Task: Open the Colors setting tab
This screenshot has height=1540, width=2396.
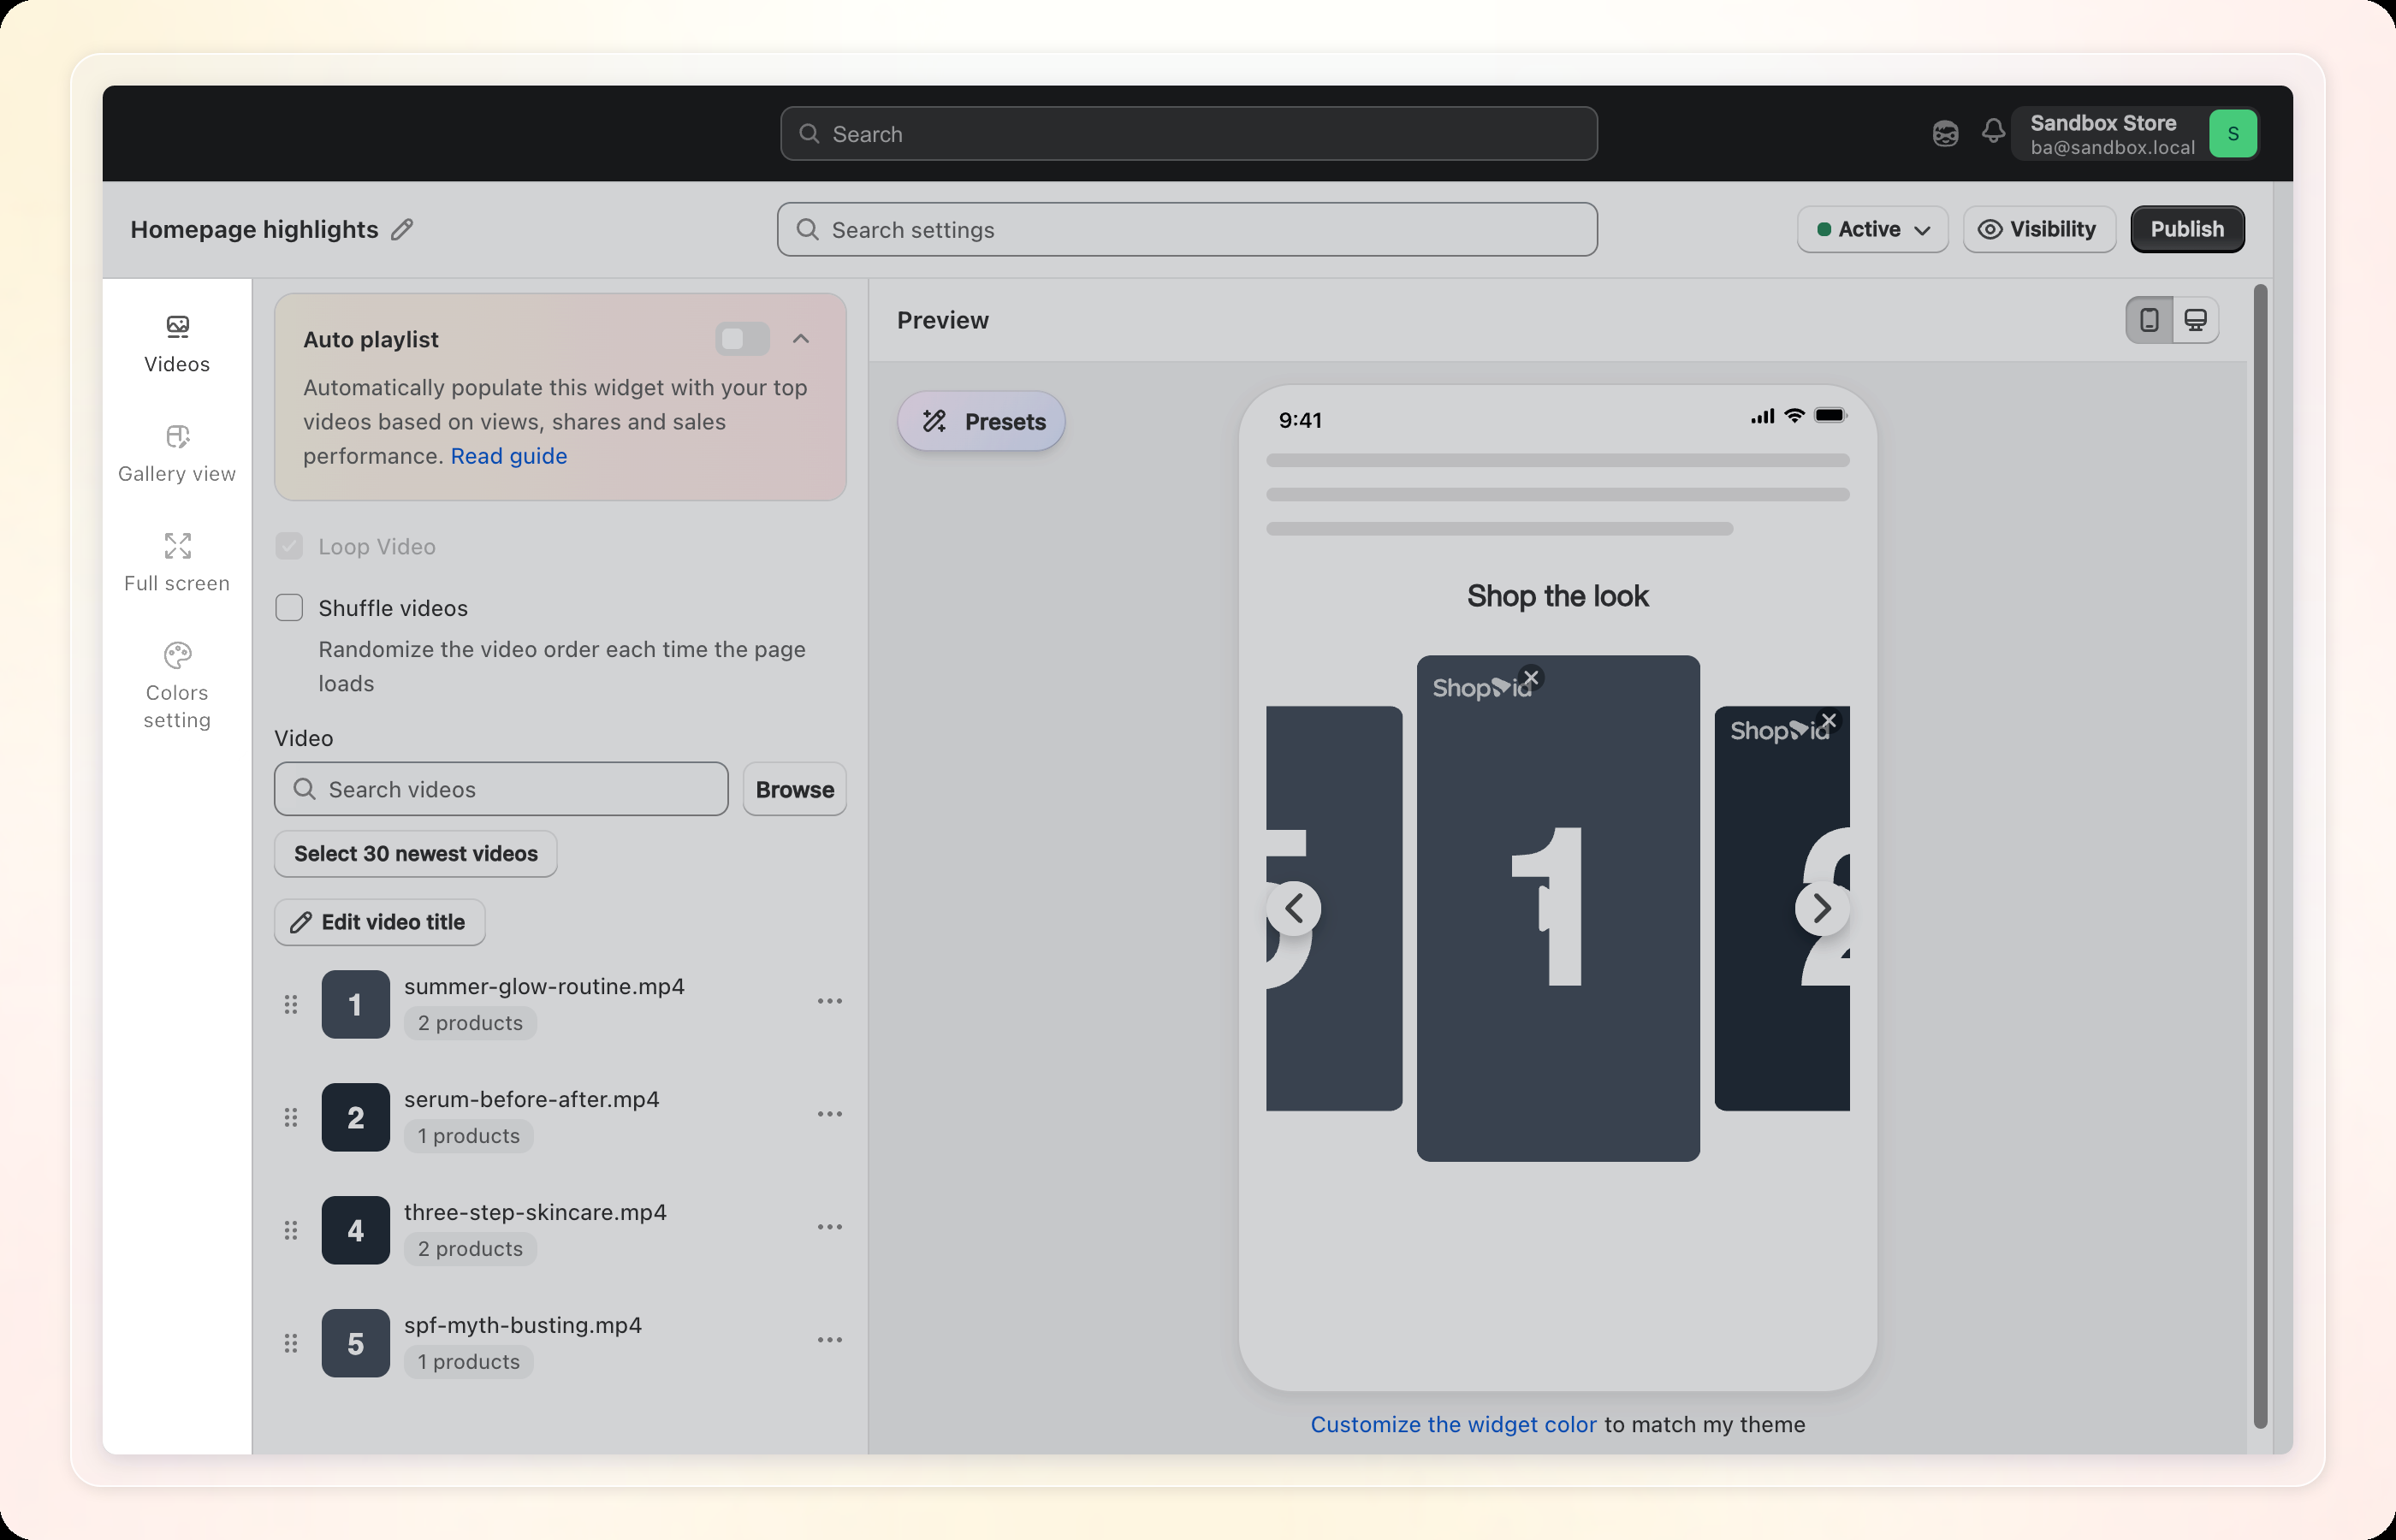Action: tap(177, 686)
